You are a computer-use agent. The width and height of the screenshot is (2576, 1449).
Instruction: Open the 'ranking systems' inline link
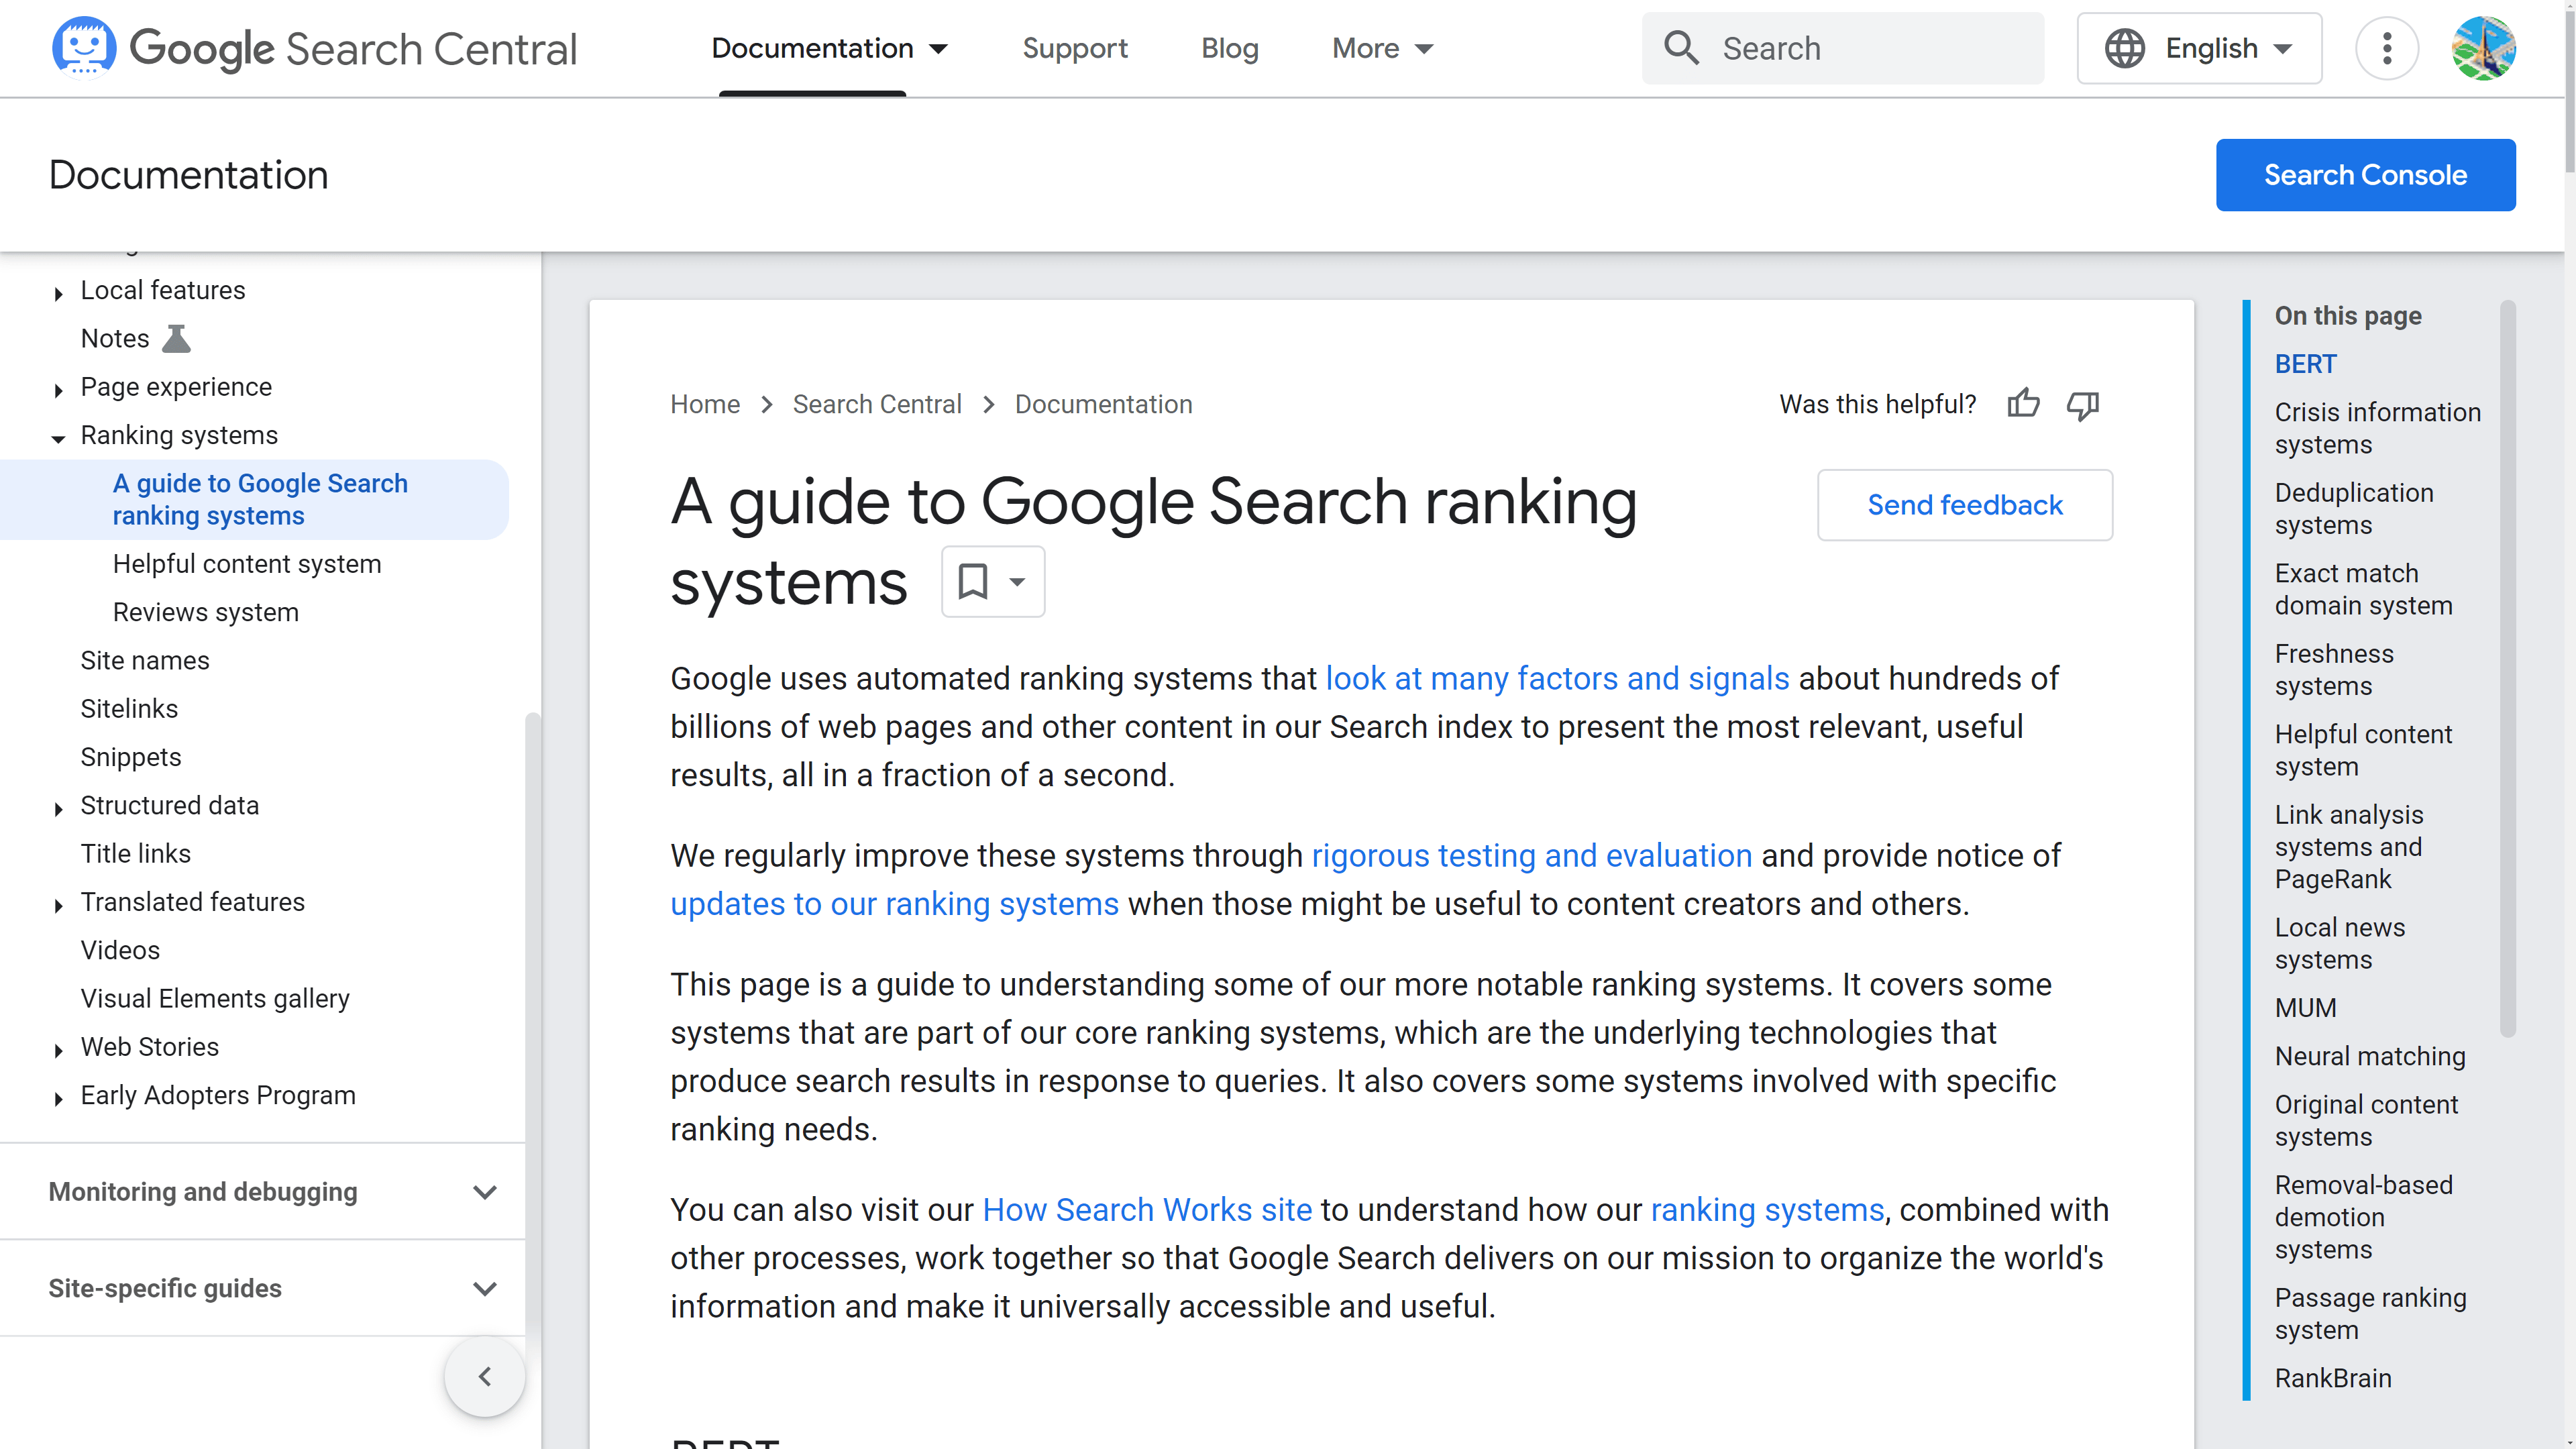pyautogui.click(x=1767, y=1209)
